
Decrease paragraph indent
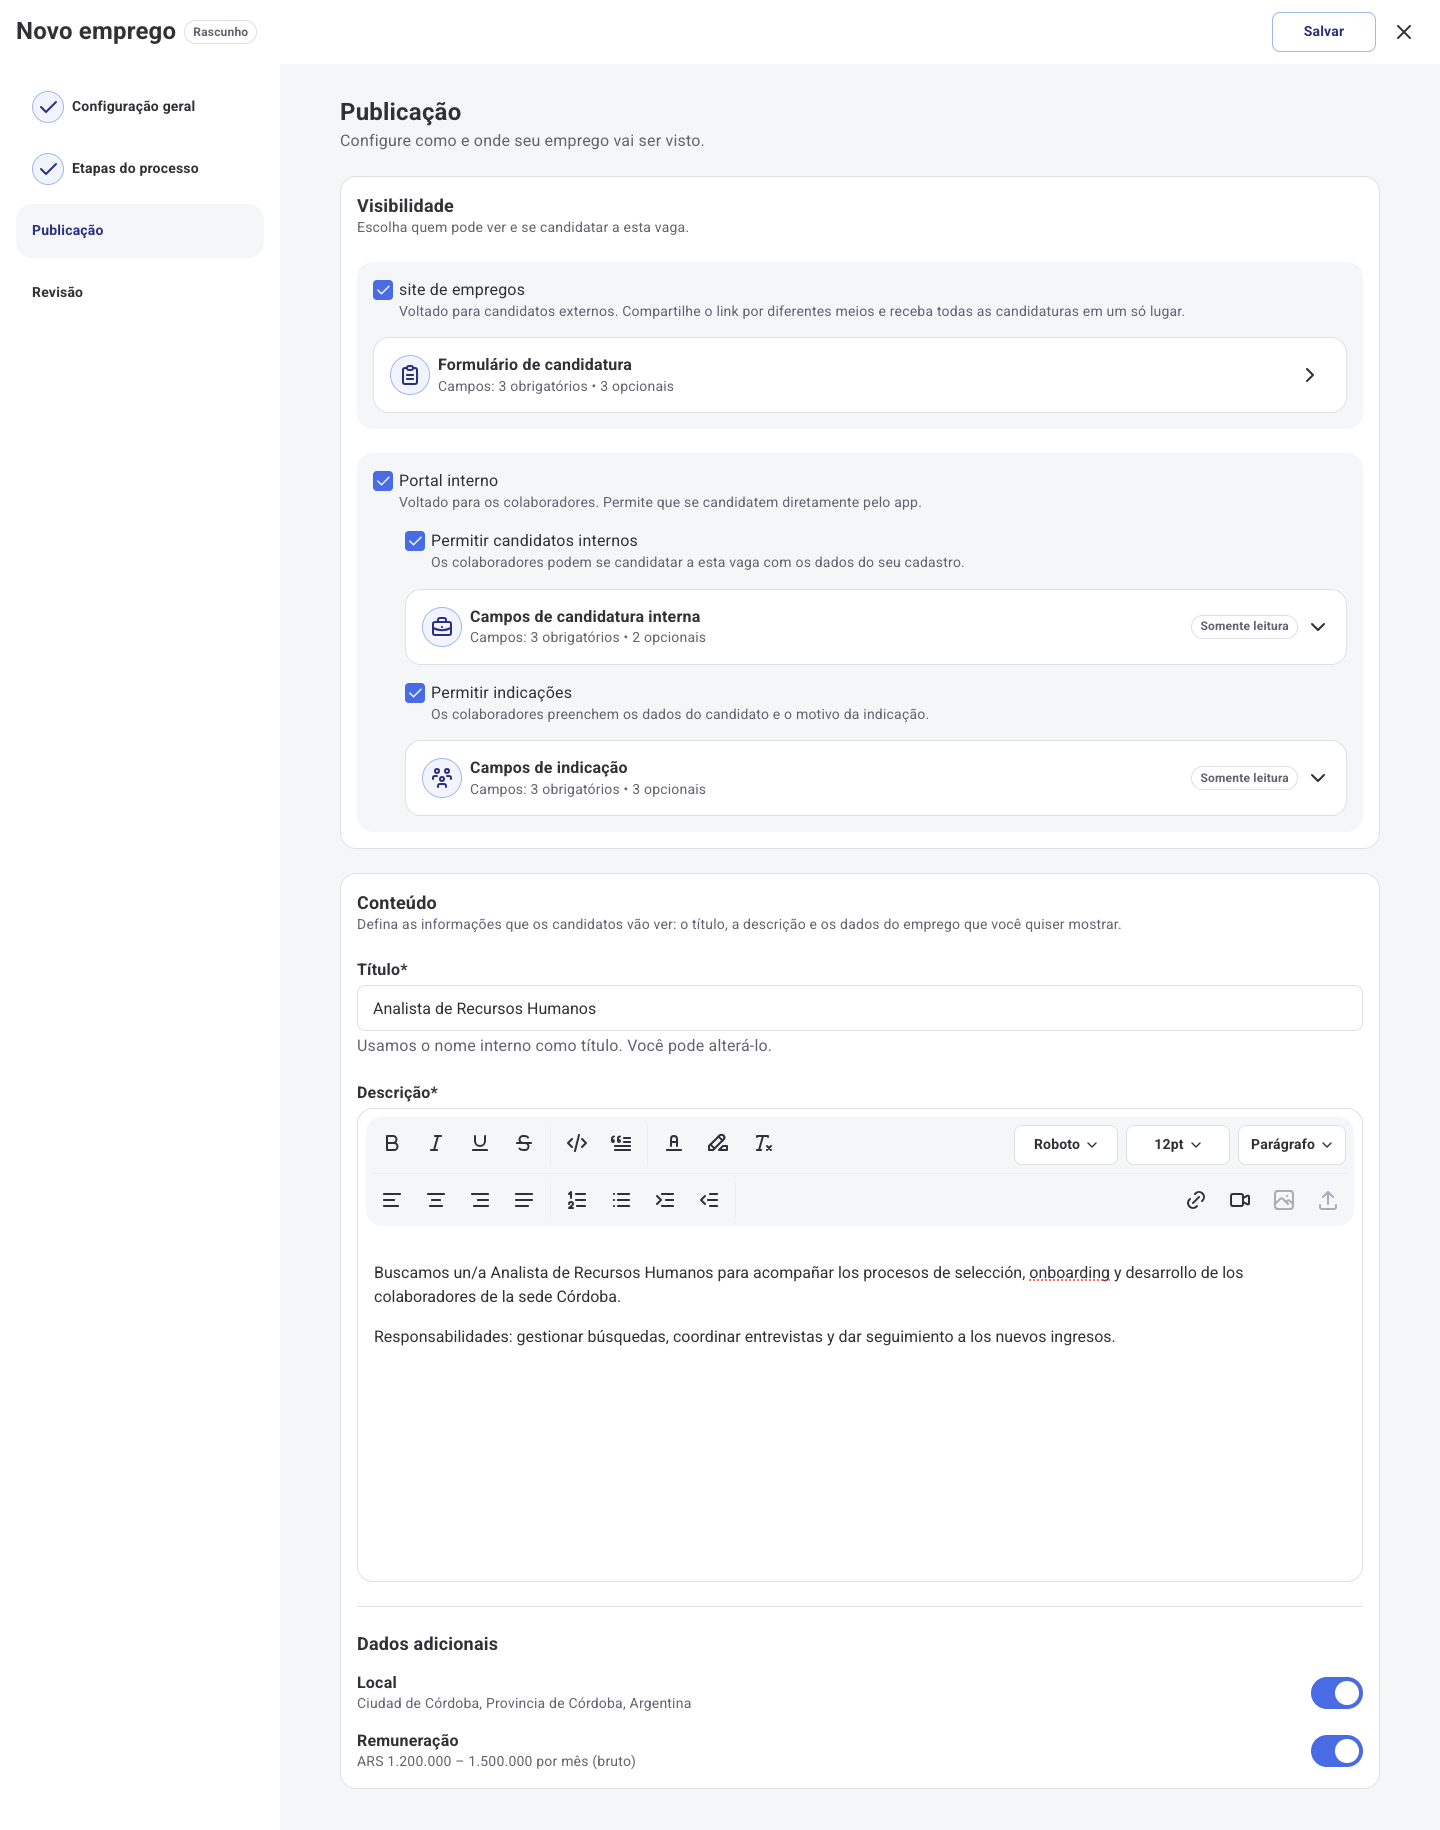pos(709,1200)
